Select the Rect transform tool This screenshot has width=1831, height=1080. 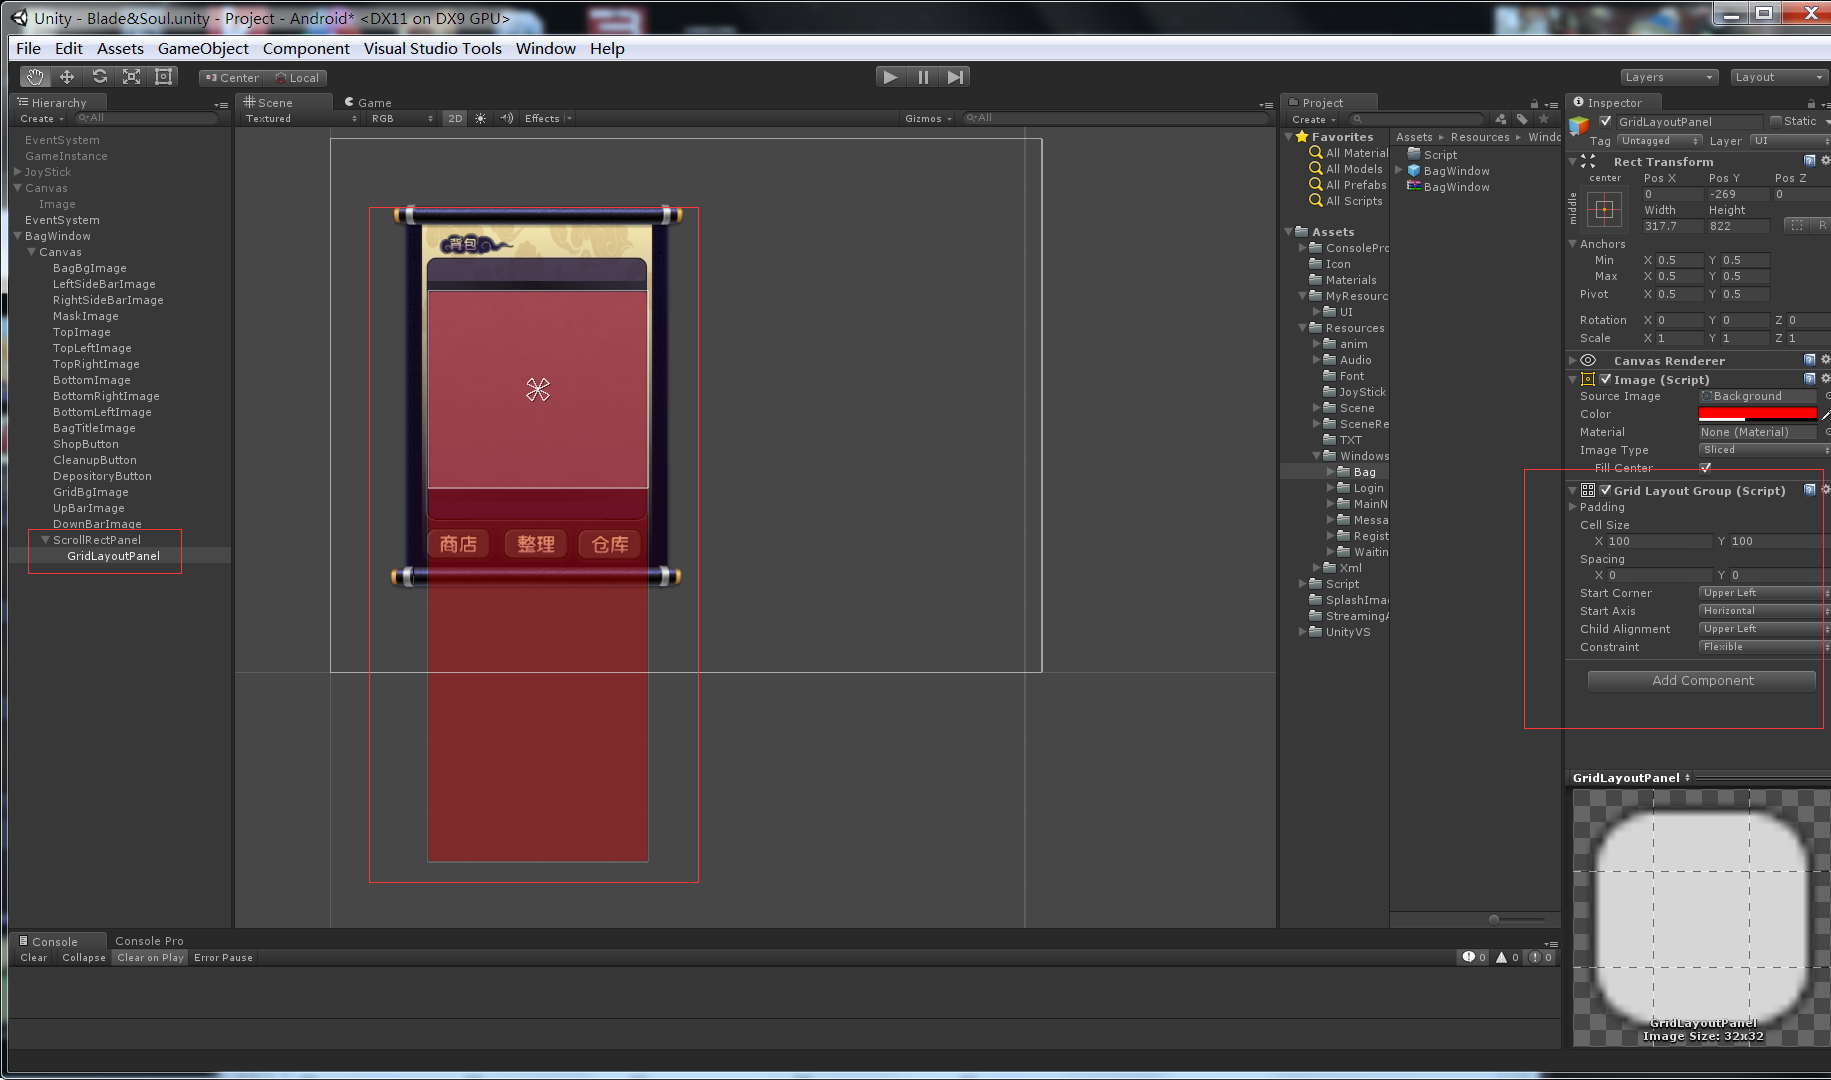164,76
